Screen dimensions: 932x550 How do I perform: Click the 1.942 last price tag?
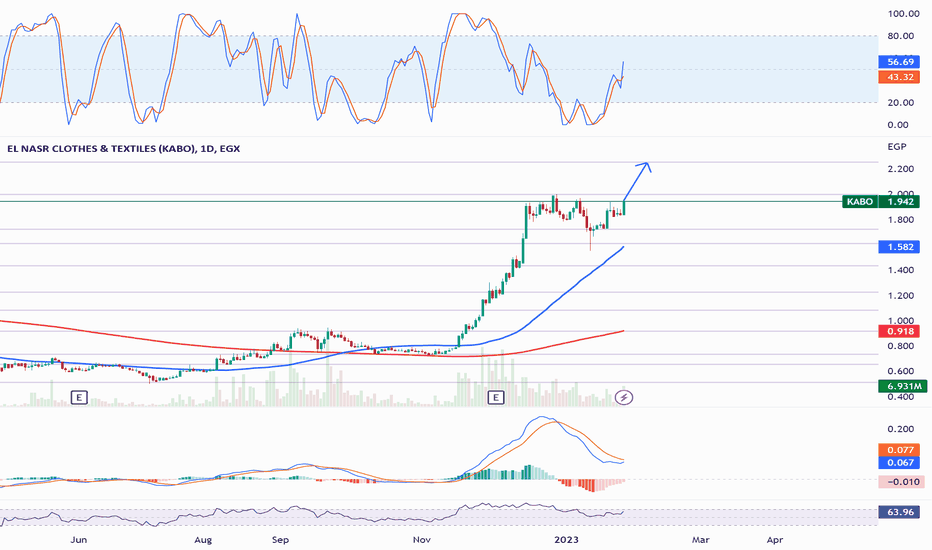(x=900, y=202)
